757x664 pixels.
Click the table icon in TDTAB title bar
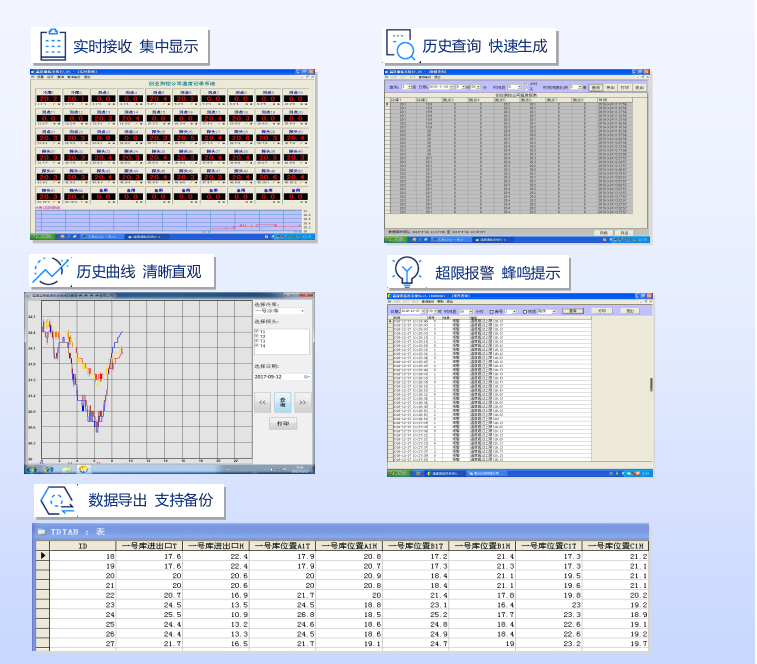42,531
